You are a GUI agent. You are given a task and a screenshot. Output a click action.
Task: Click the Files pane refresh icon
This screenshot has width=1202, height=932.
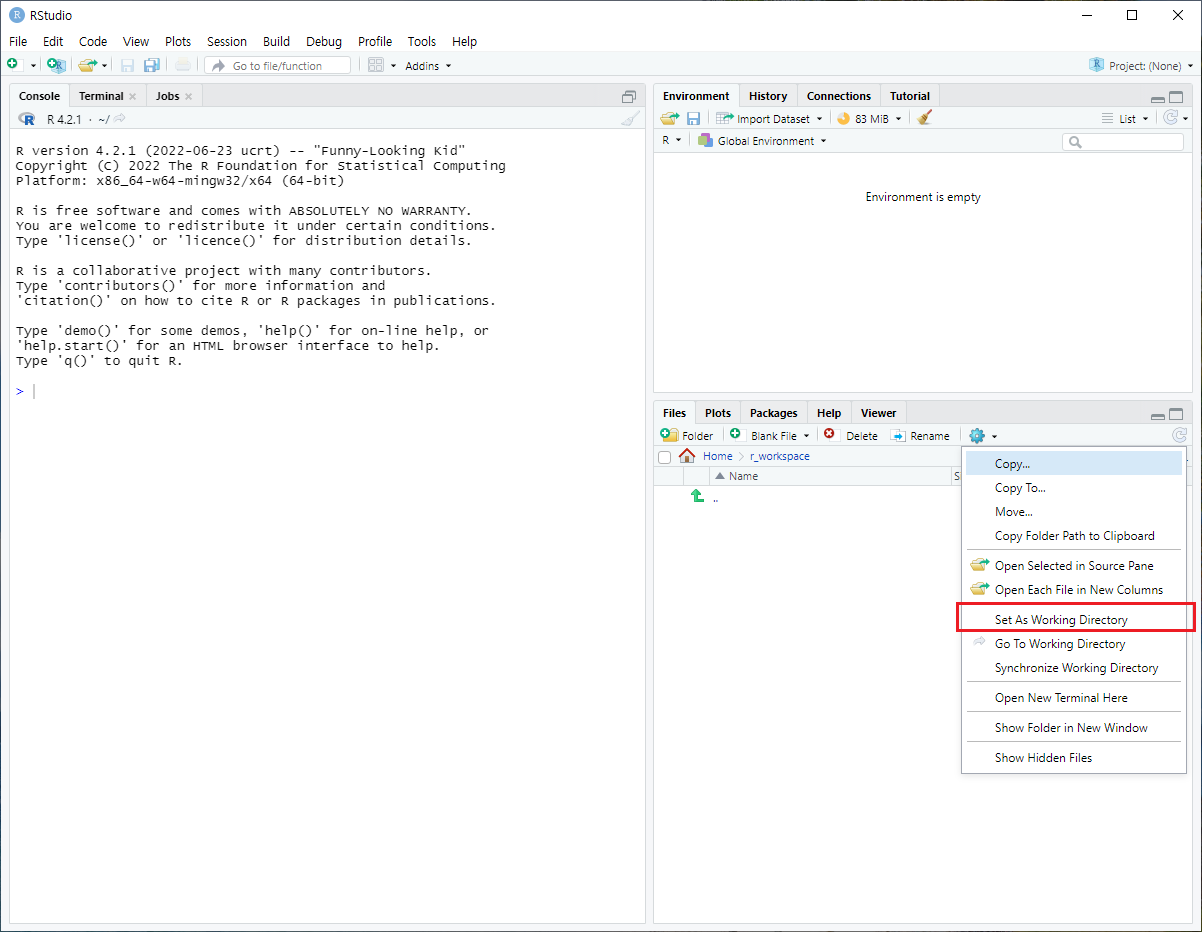1180,436
